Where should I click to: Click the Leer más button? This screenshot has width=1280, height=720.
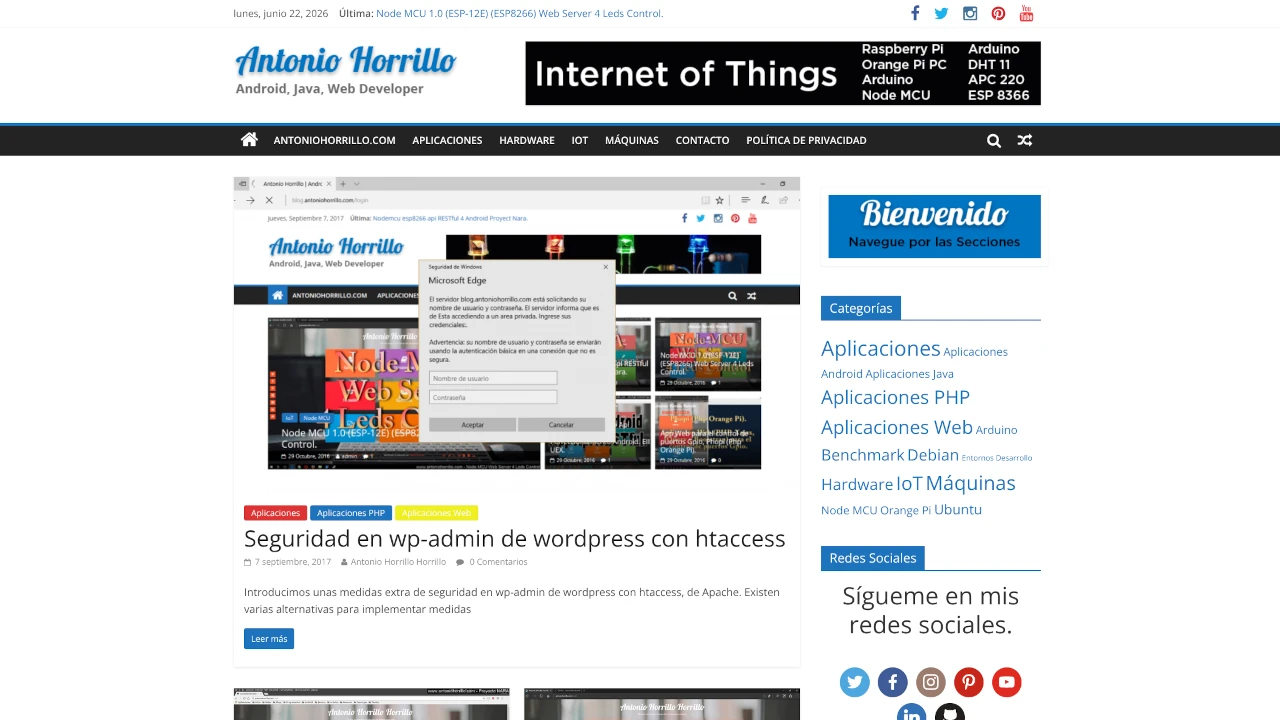[269, 639]
